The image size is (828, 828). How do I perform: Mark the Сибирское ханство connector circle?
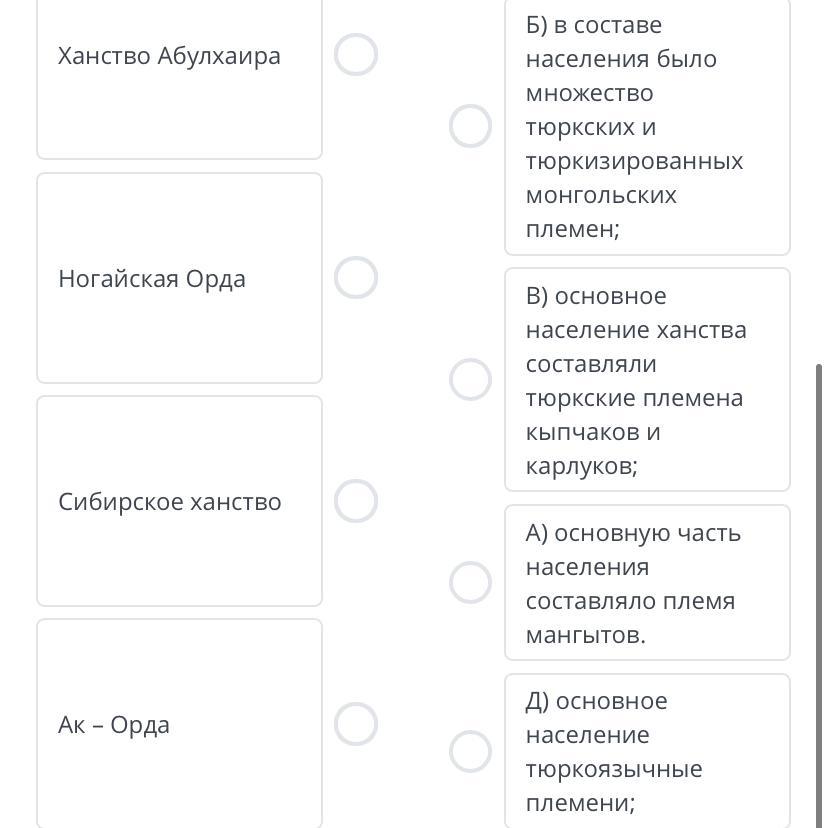click(x=356, y=501)
